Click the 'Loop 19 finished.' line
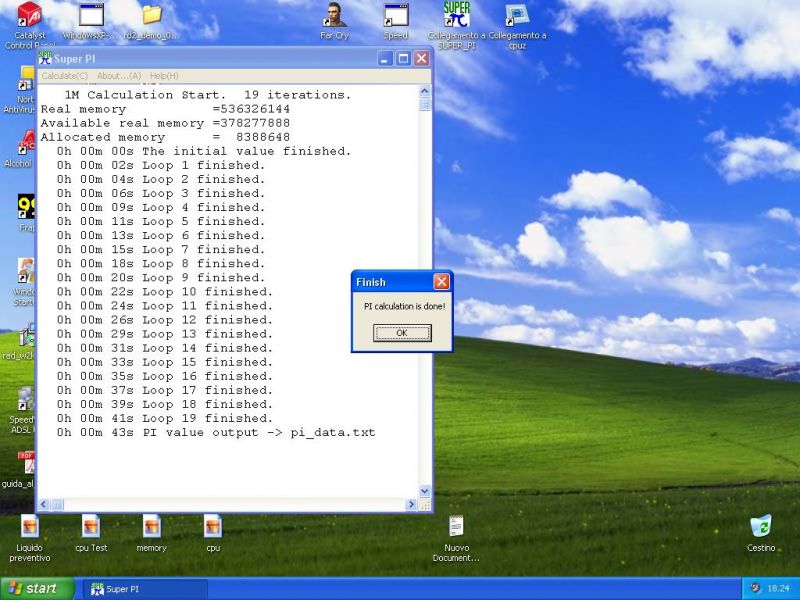 tap(165, 418)
